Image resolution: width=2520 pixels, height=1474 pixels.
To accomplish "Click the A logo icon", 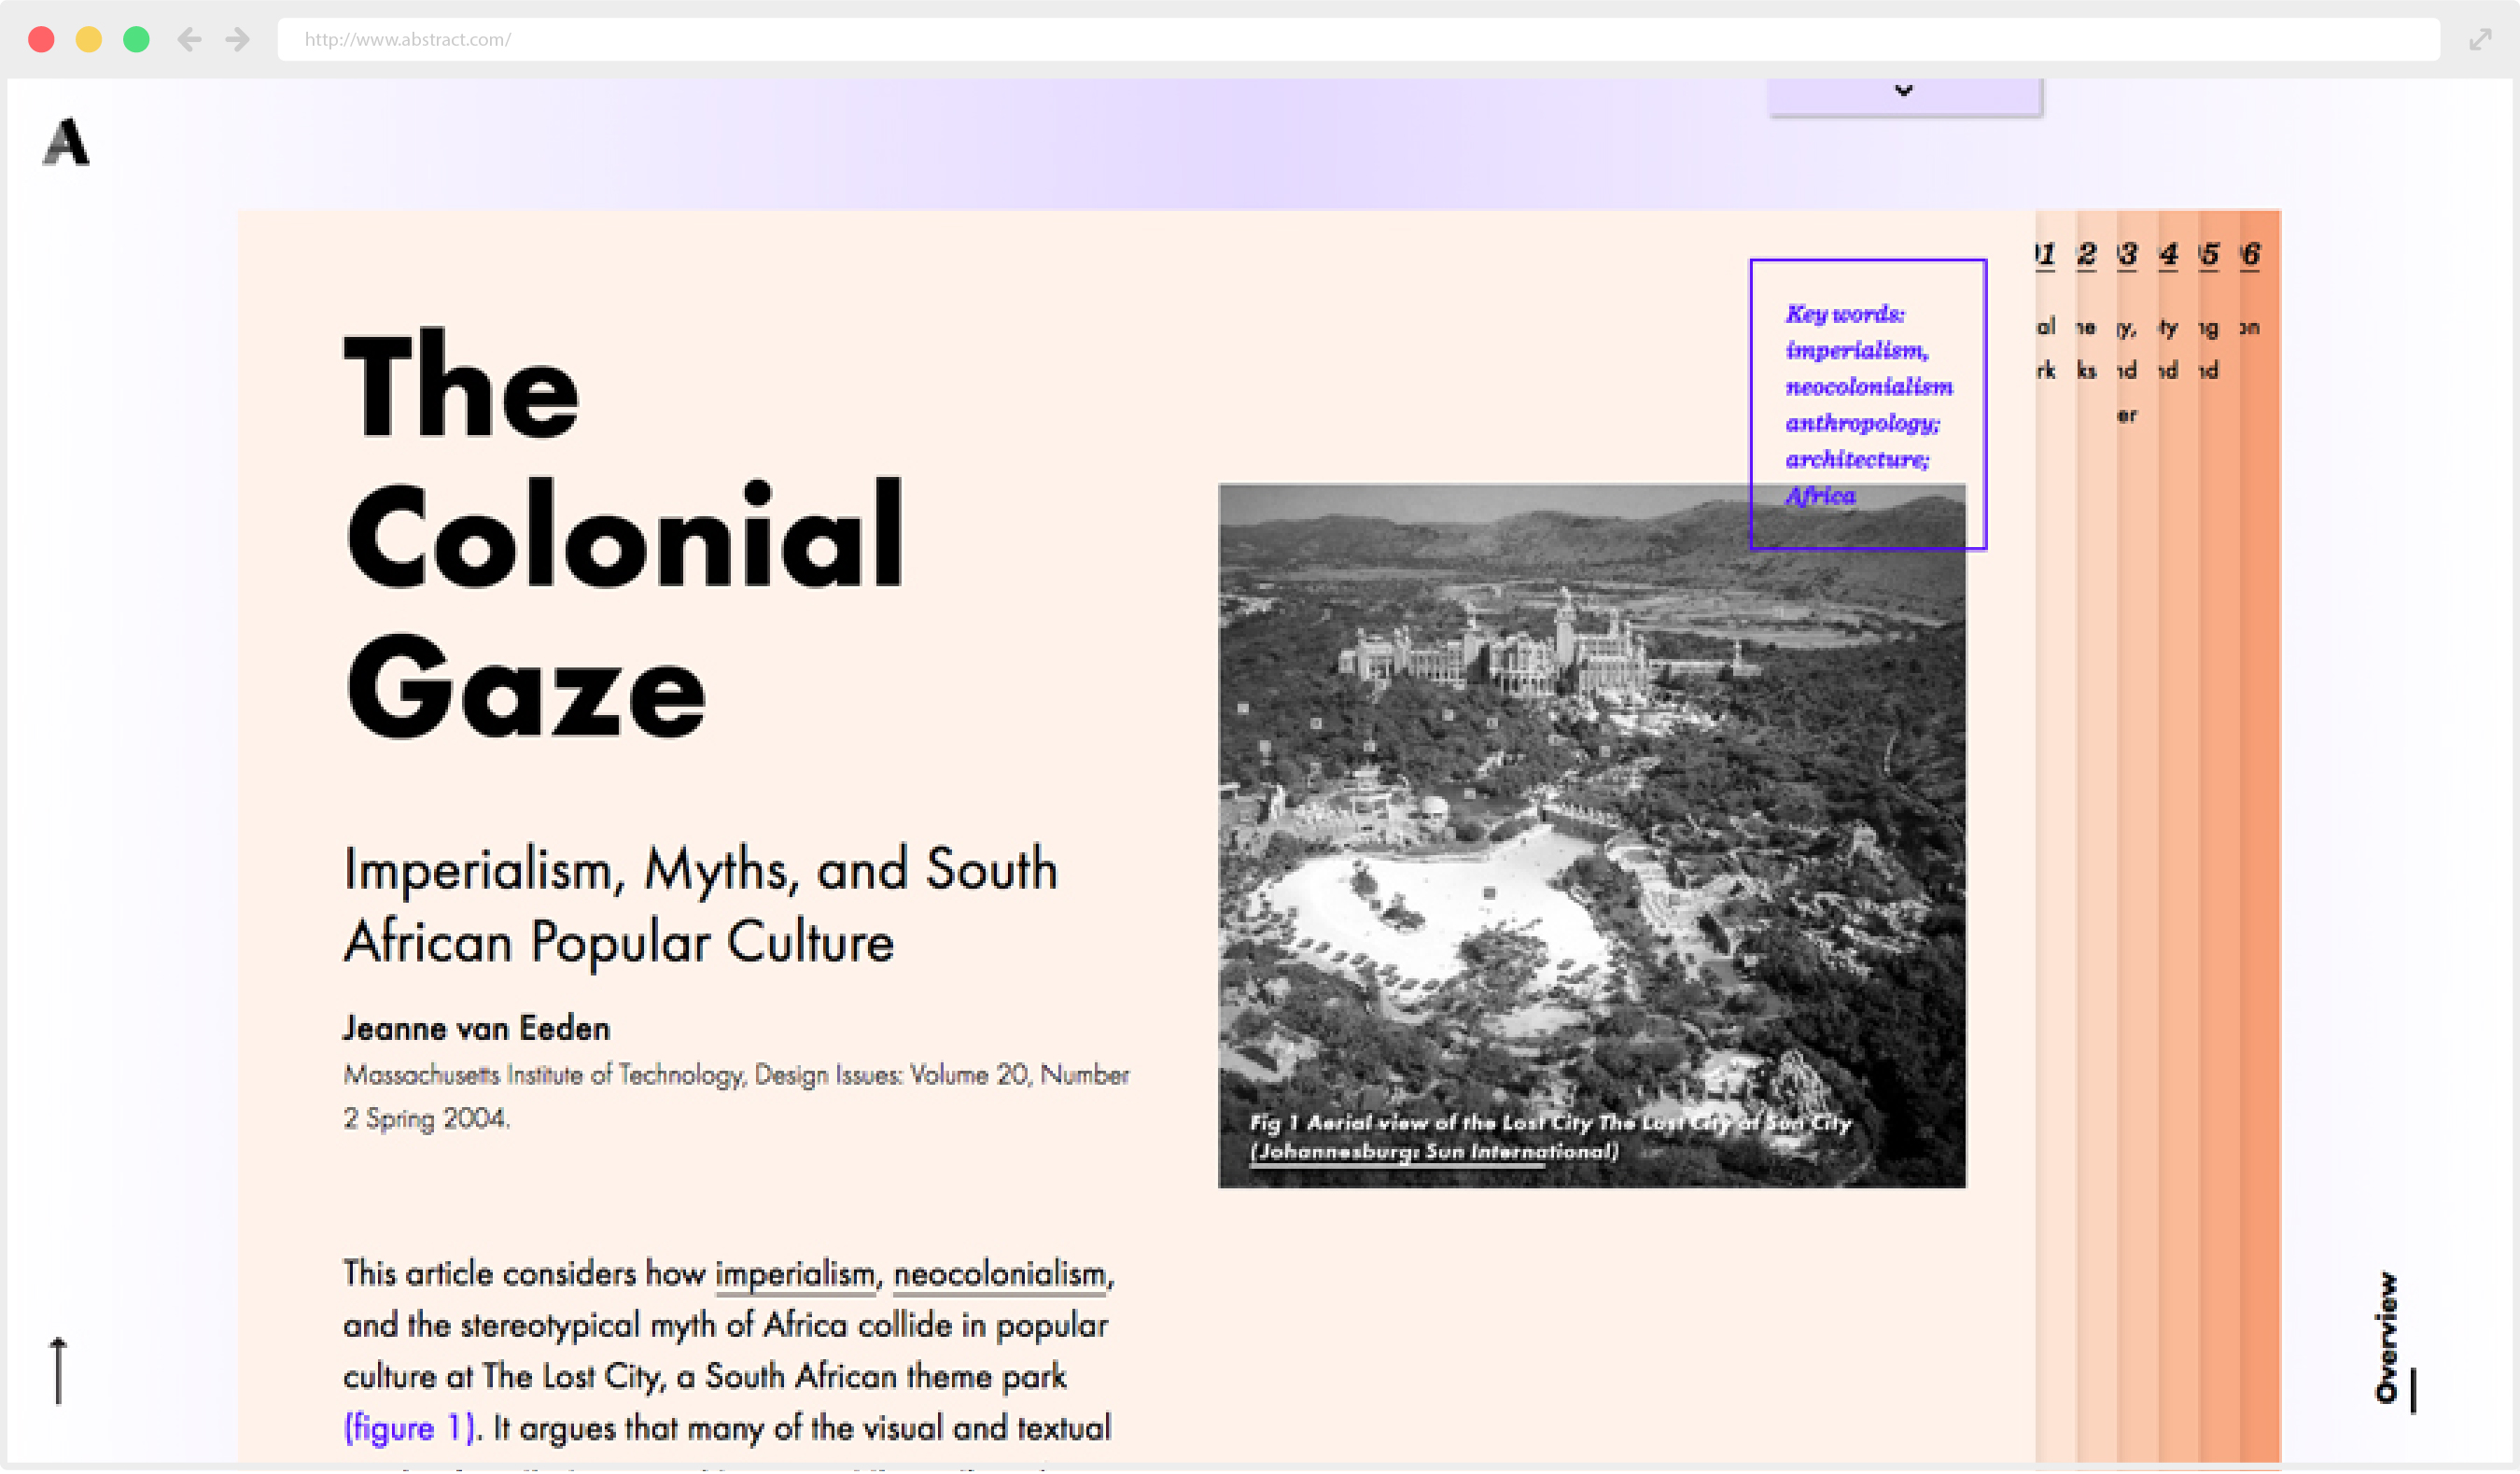I will tap(66, 141).
